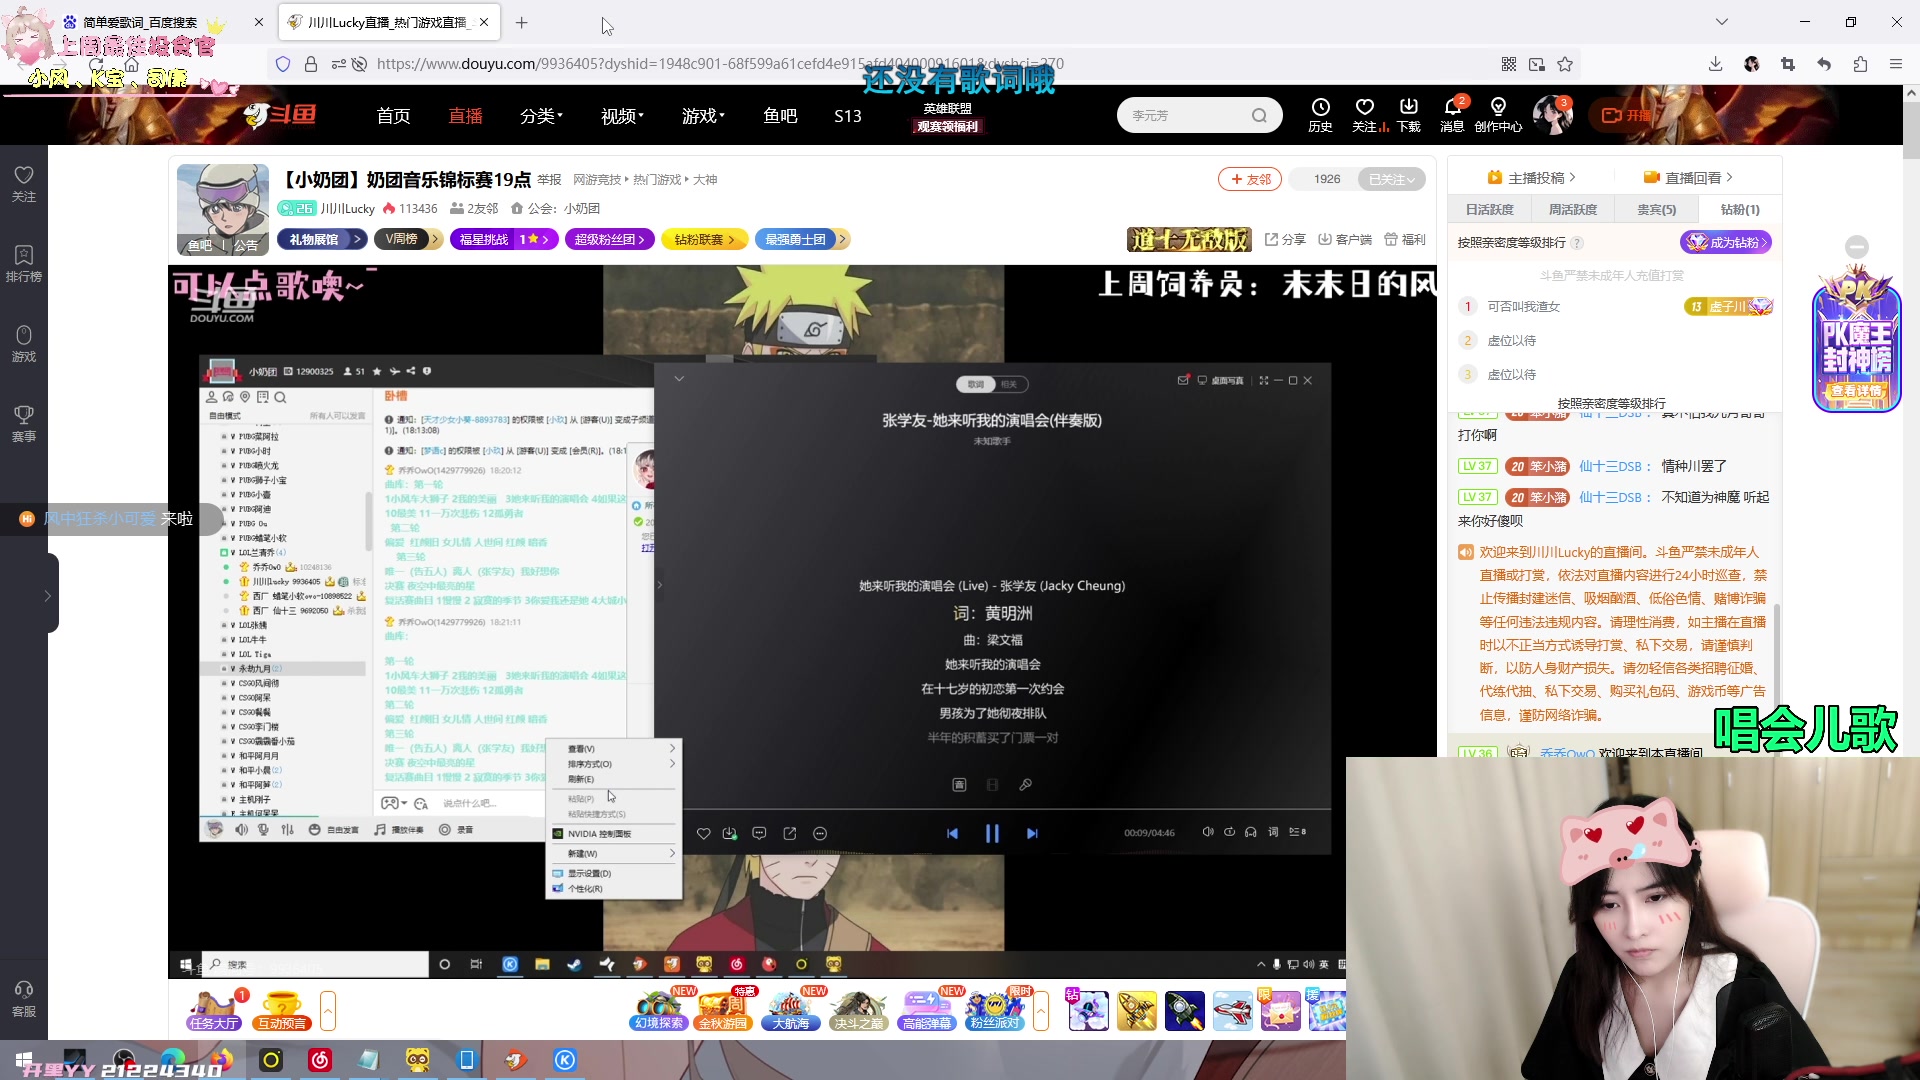Expand the 视频 navigation dropdown

pyautogui.click(x=622, y=116)
